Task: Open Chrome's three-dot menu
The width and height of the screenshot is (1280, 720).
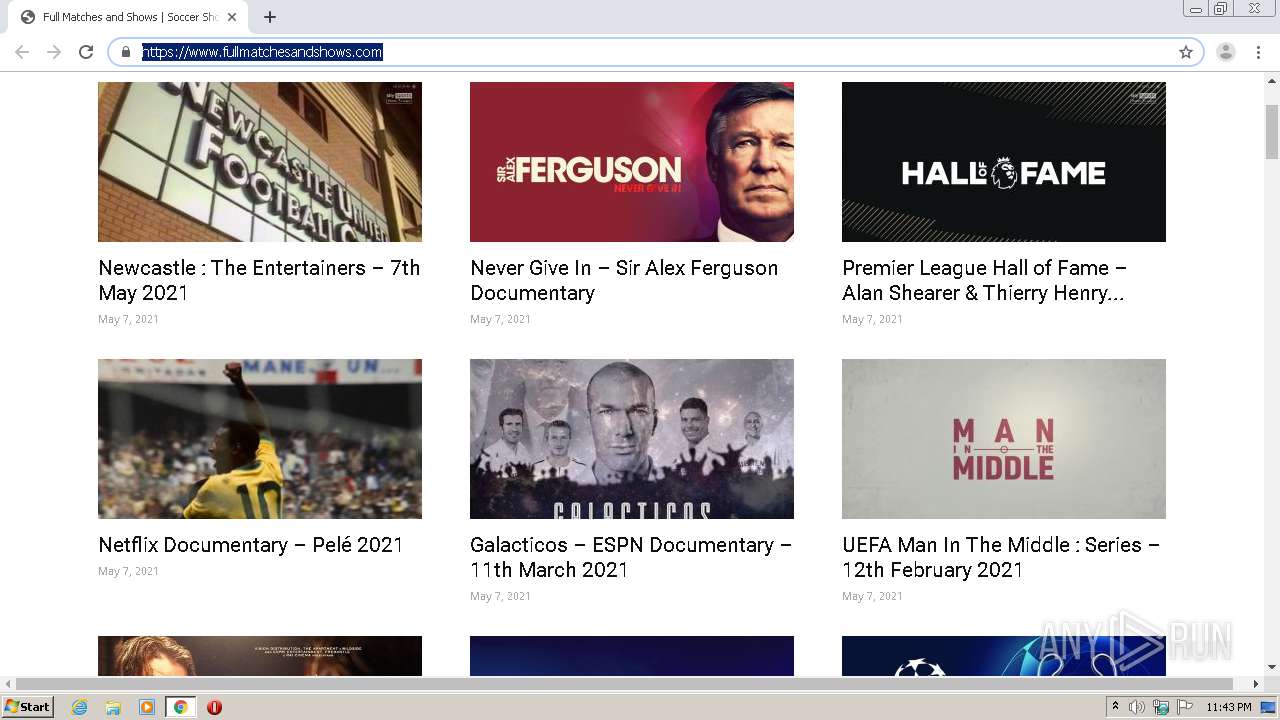Action: pyautogui.click(x=1258, y=52)
